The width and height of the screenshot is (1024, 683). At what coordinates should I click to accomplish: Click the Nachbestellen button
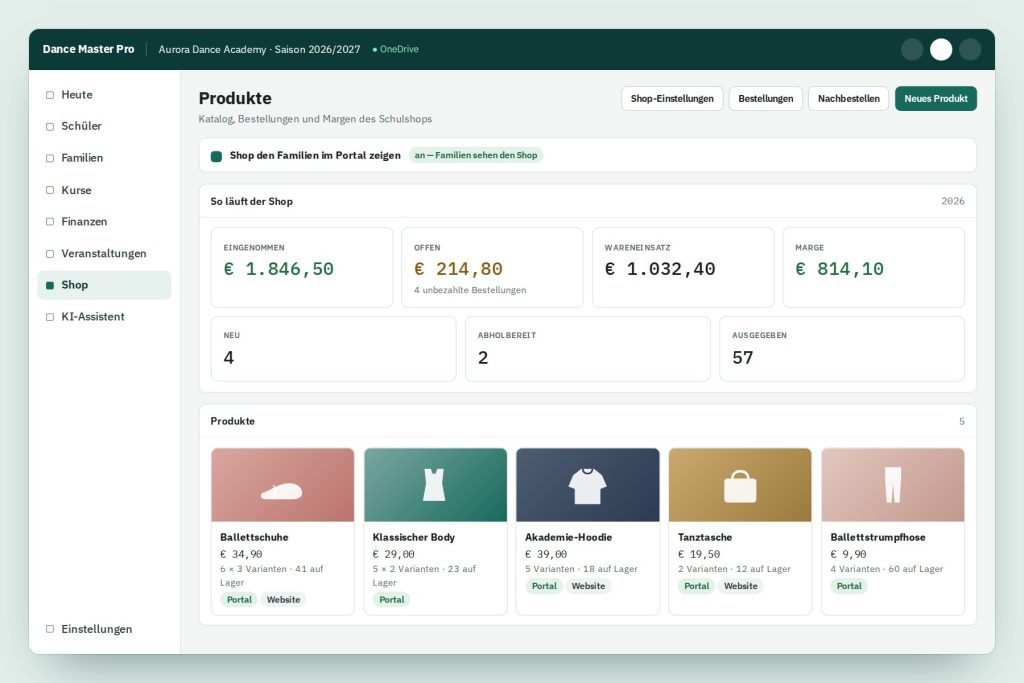848,99
